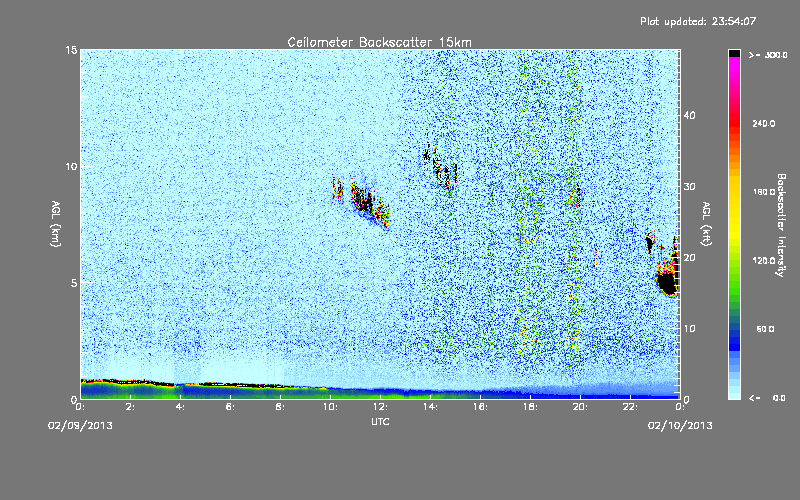Click the 'AGL (km)' left axis label

[56, 224]
